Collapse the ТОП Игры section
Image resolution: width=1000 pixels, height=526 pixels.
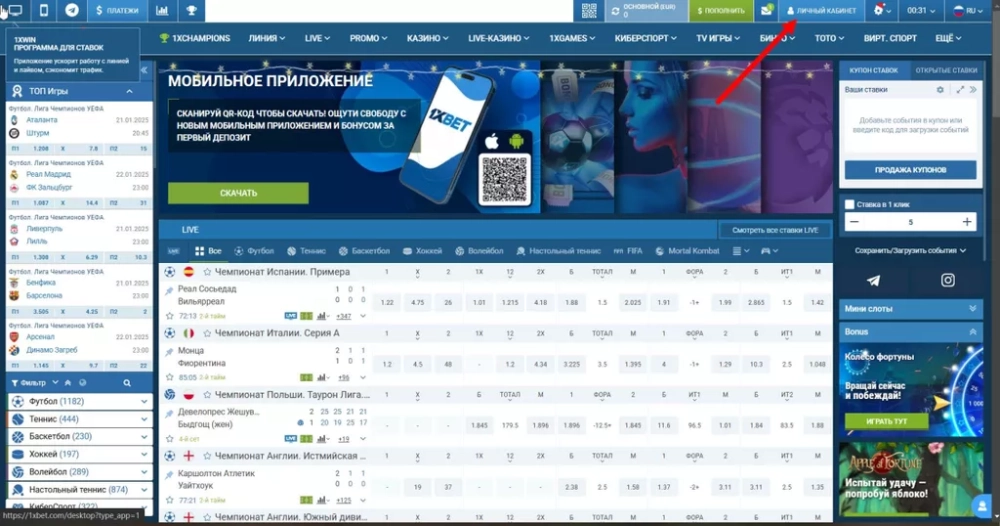pos(129,91)
